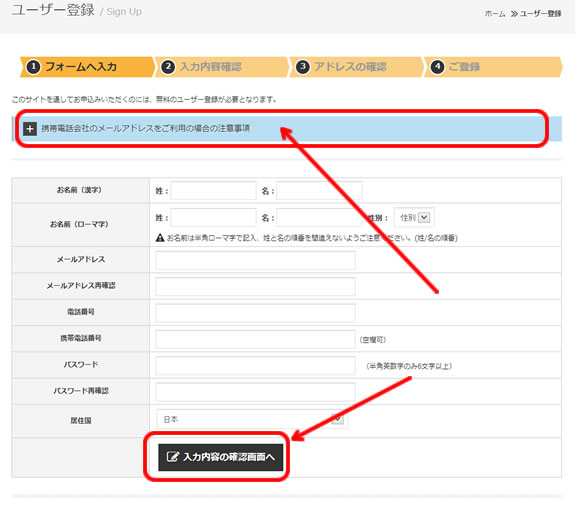Focus the romaji given name 名 field
The height and width of the screenshot is (506, 575).
(319, 217)
